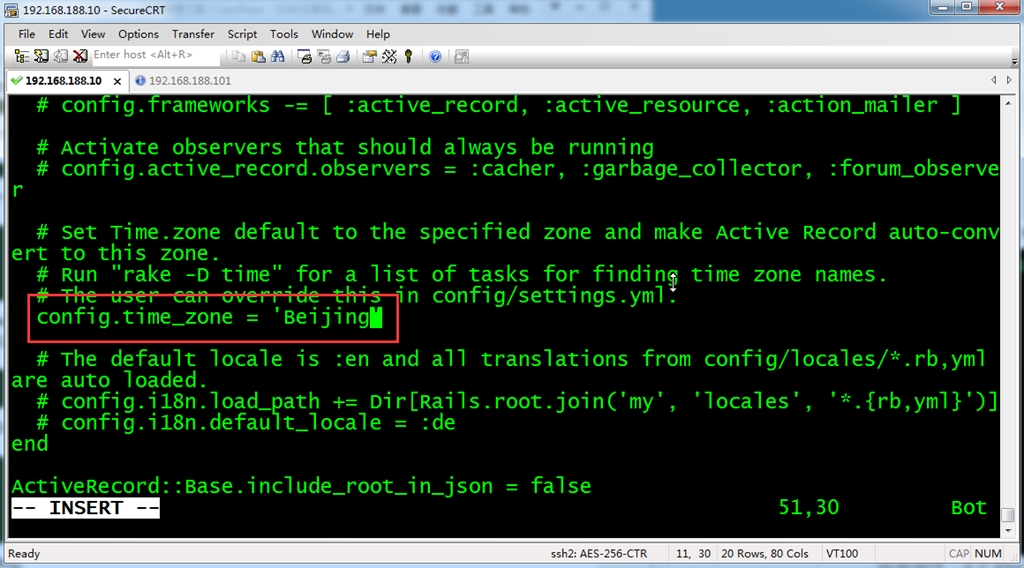Expand toolbar options arrow at toolbar's right end

pos(1014,62)
